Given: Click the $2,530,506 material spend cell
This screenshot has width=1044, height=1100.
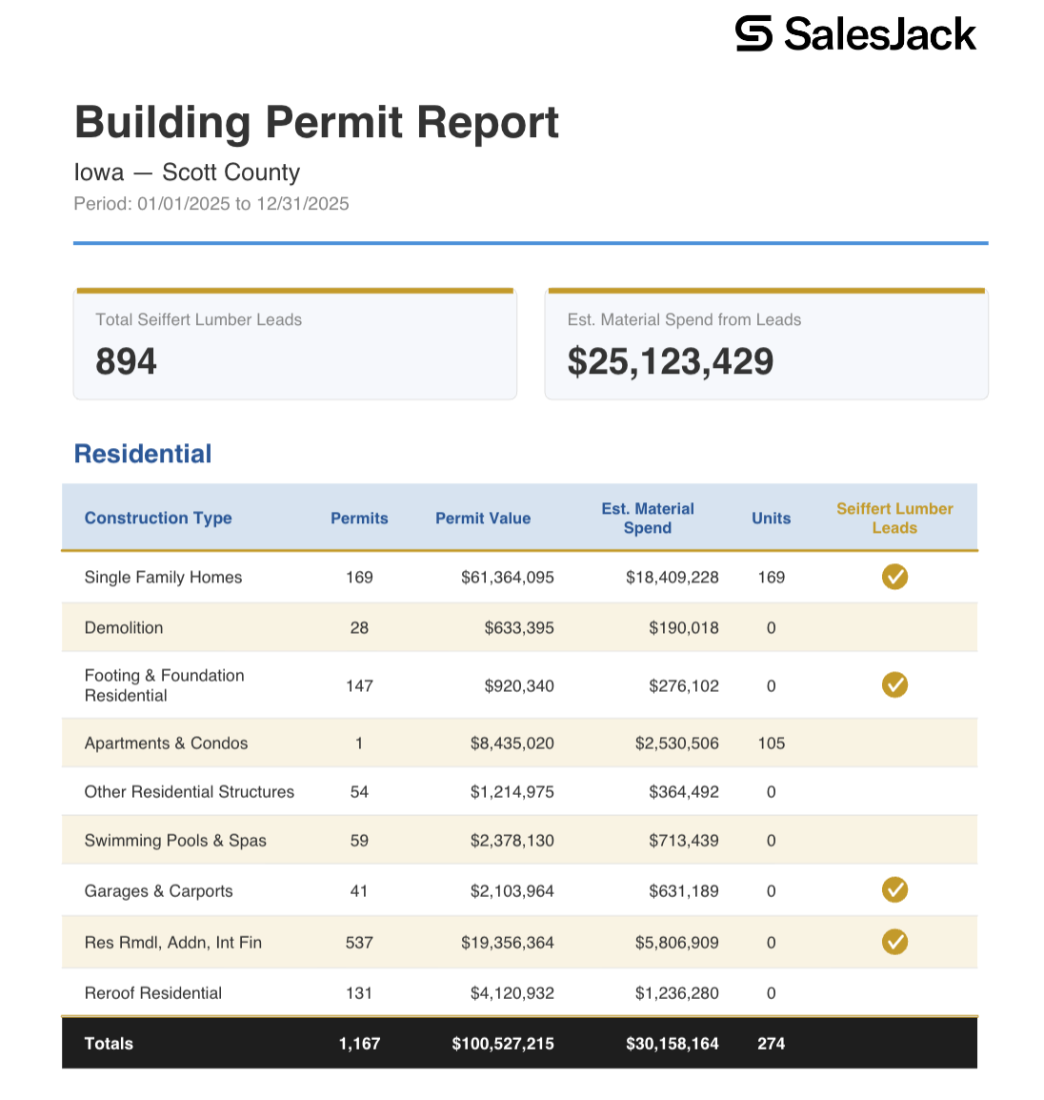Looking at the screenshot, I should pyautogui.click(x=677, y=743).
